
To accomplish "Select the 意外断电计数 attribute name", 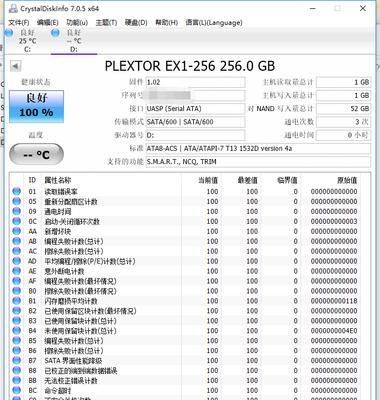I will click(x=64, y=271).
